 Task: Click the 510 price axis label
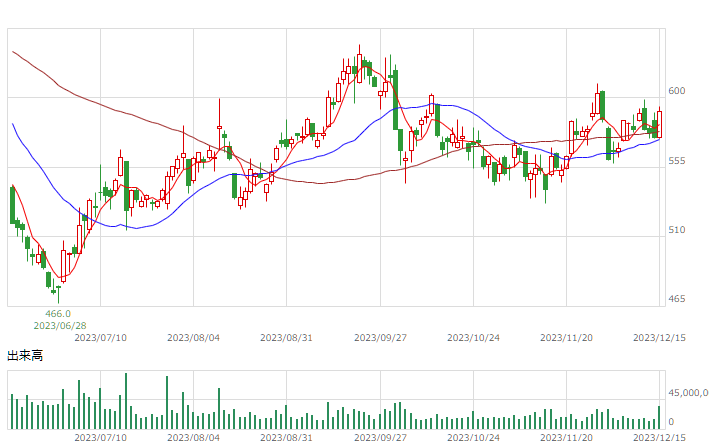[676, 230]
